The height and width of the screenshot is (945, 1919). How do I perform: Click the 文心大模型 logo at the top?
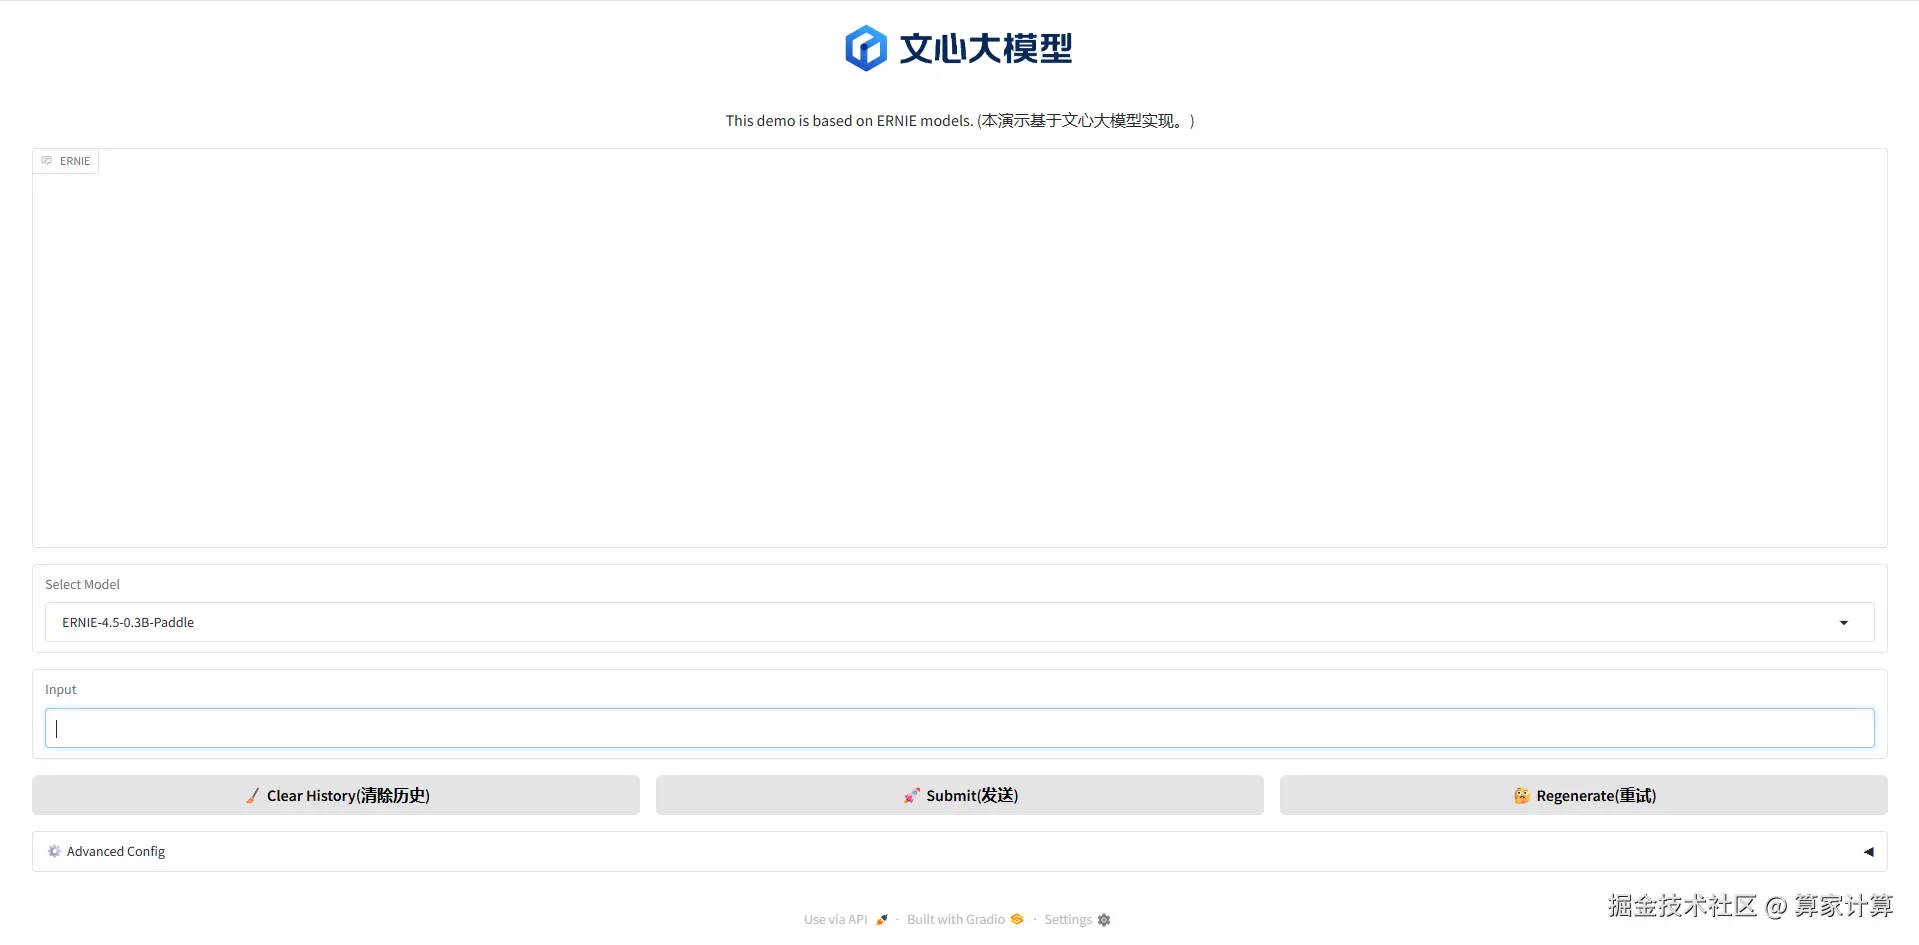(957, 47)
